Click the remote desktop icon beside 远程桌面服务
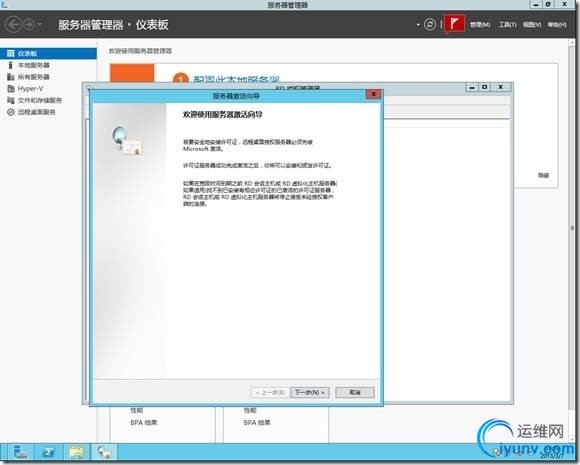The width and height of the screenshot is (580, 465). pyautogui.click(x=11, y=112)
